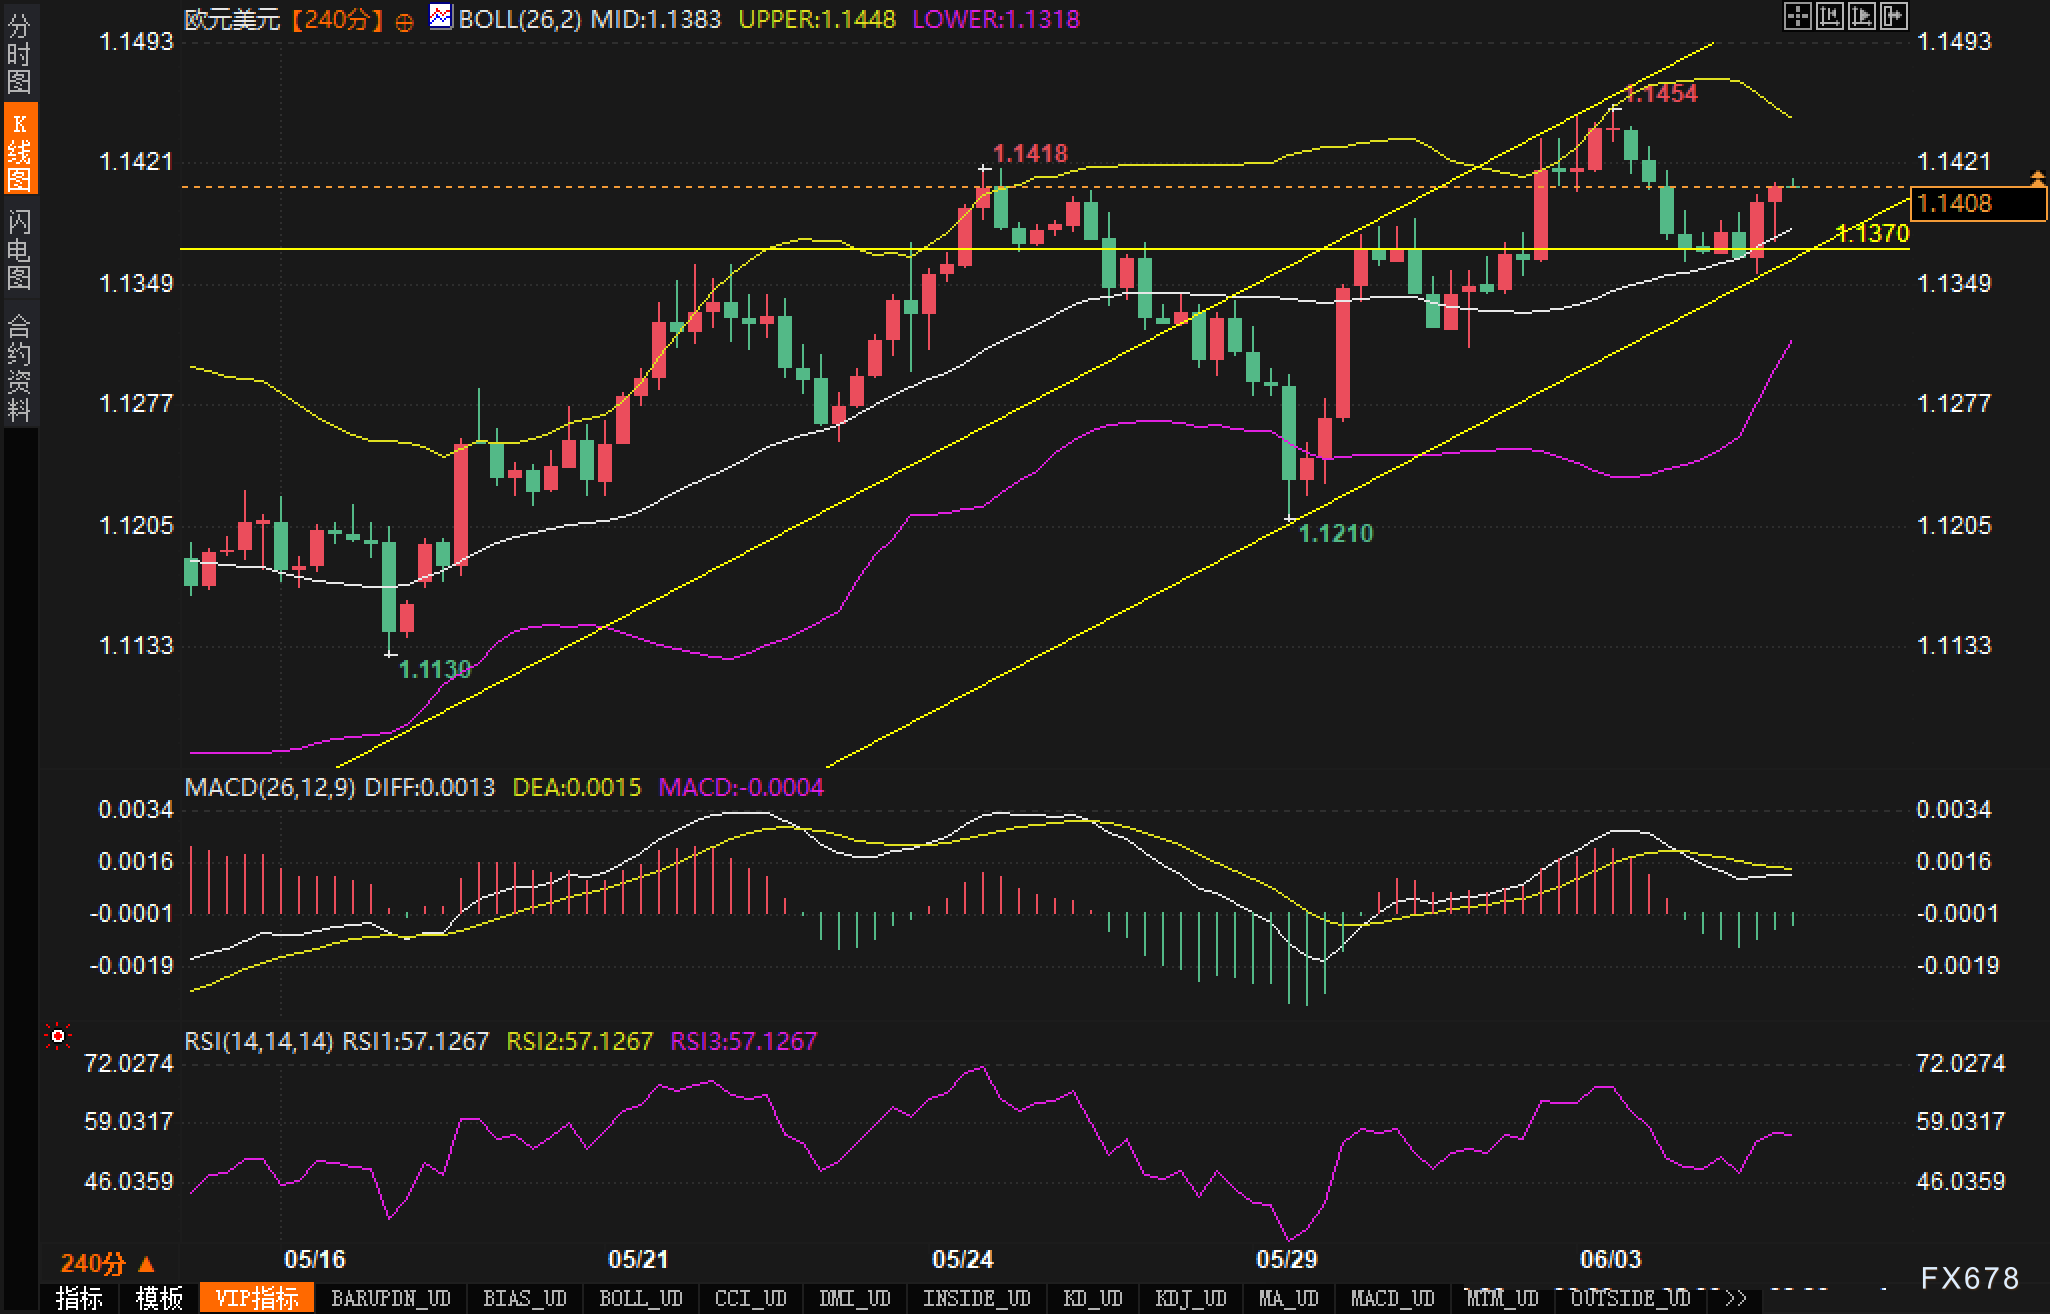Click the chart play-forward icon

[x=1862, y=16]
